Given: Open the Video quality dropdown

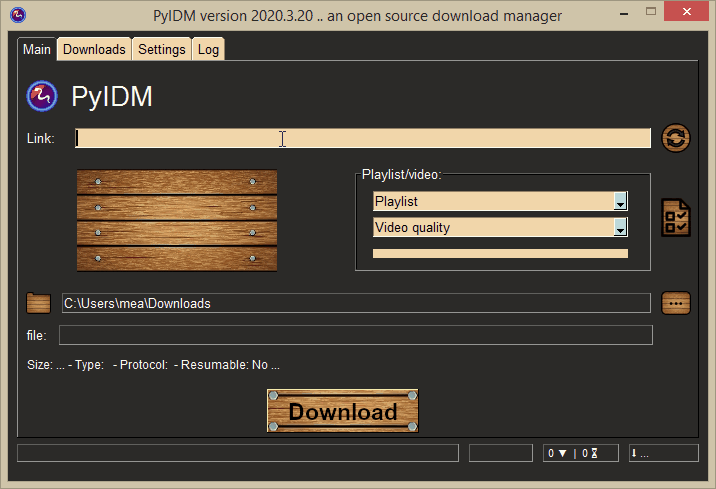Looking at the screenshot, I should point(500,227).
